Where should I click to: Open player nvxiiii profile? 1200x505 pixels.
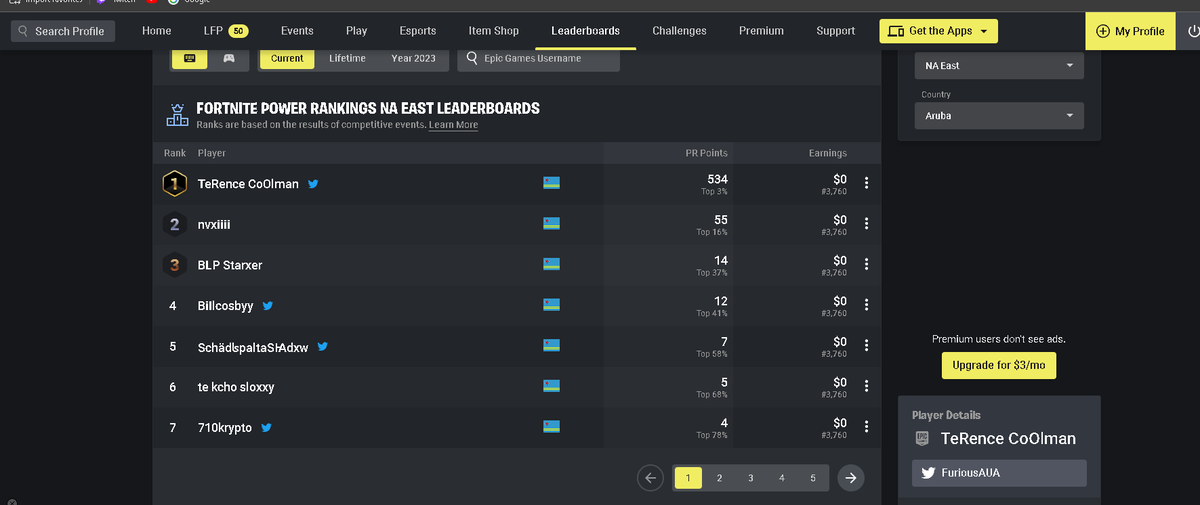(x=214, y=224)
